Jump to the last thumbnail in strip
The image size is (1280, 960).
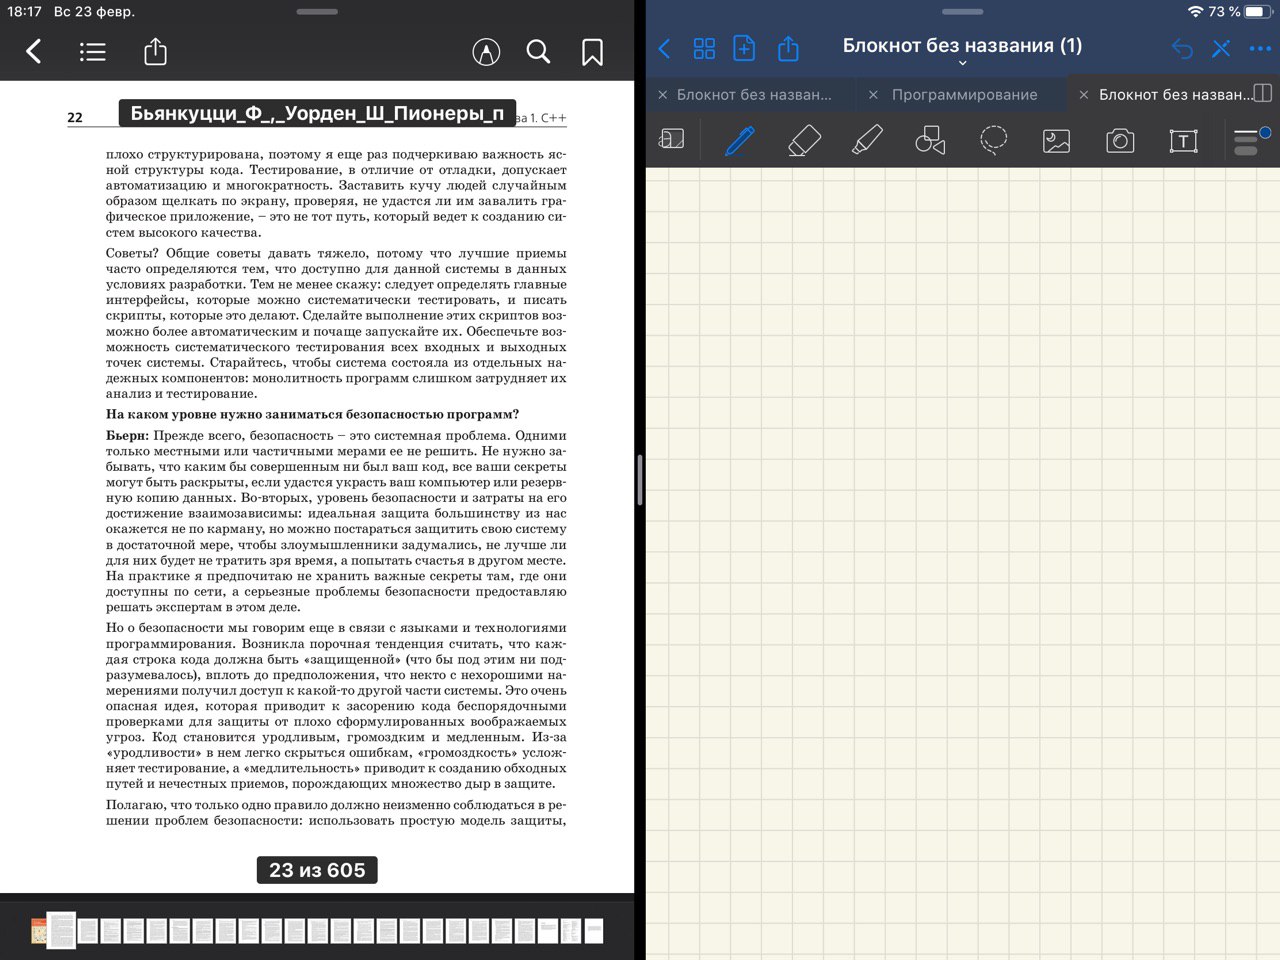pos(594,931)
